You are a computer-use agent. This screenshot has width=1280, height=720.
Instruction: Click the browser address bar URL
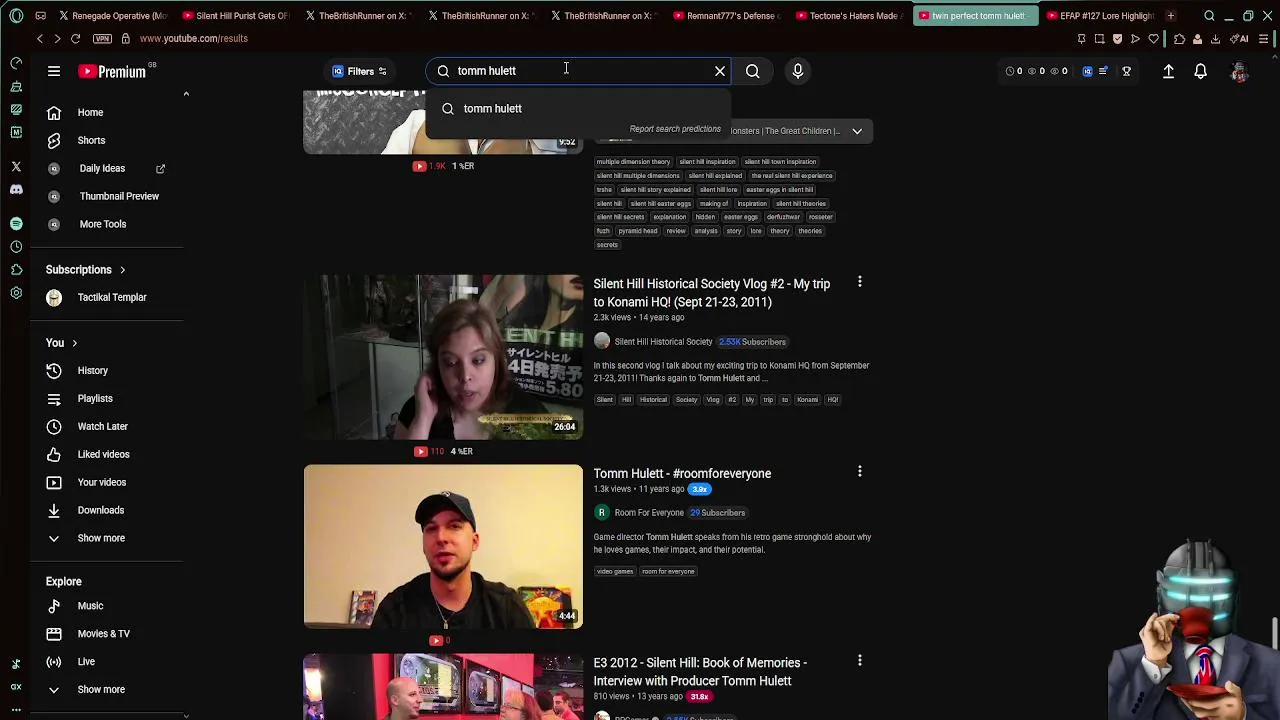[194, 38]
